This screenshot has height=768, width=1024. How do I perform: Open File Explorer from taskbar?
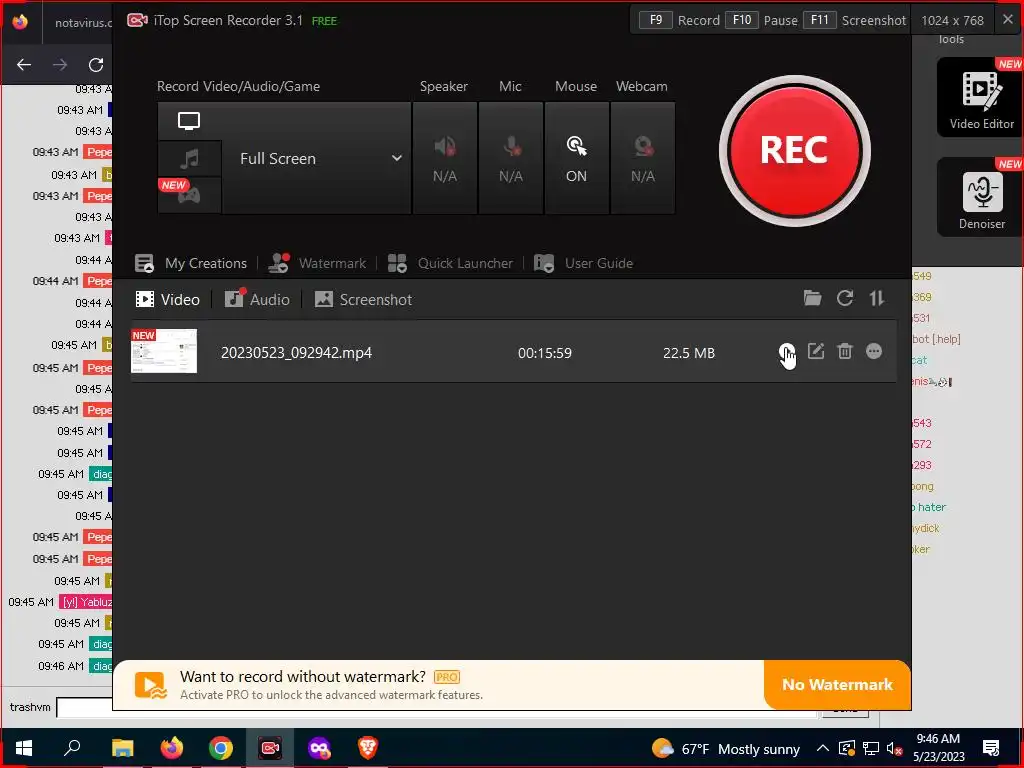[122, 748]
